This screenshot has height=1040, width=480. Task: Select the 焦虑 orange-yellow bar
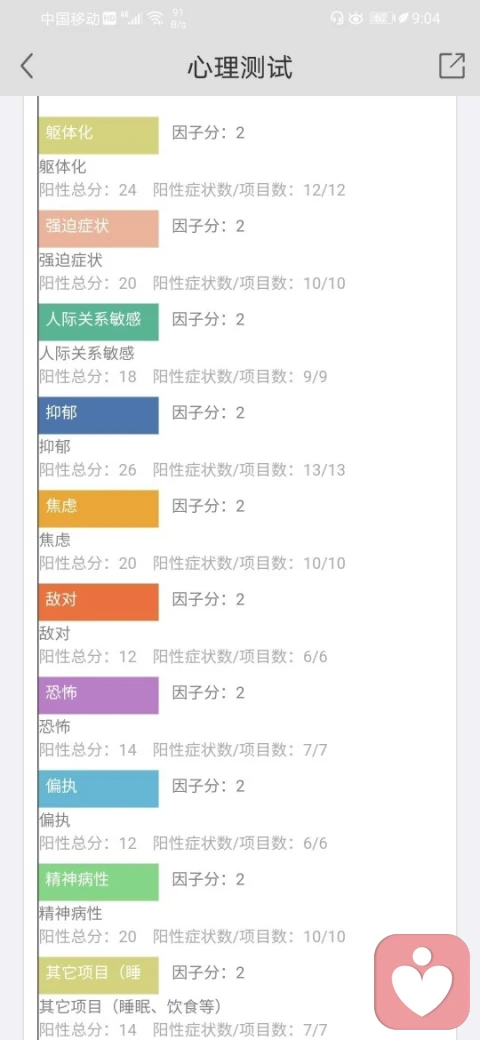(x=98, y=509)
